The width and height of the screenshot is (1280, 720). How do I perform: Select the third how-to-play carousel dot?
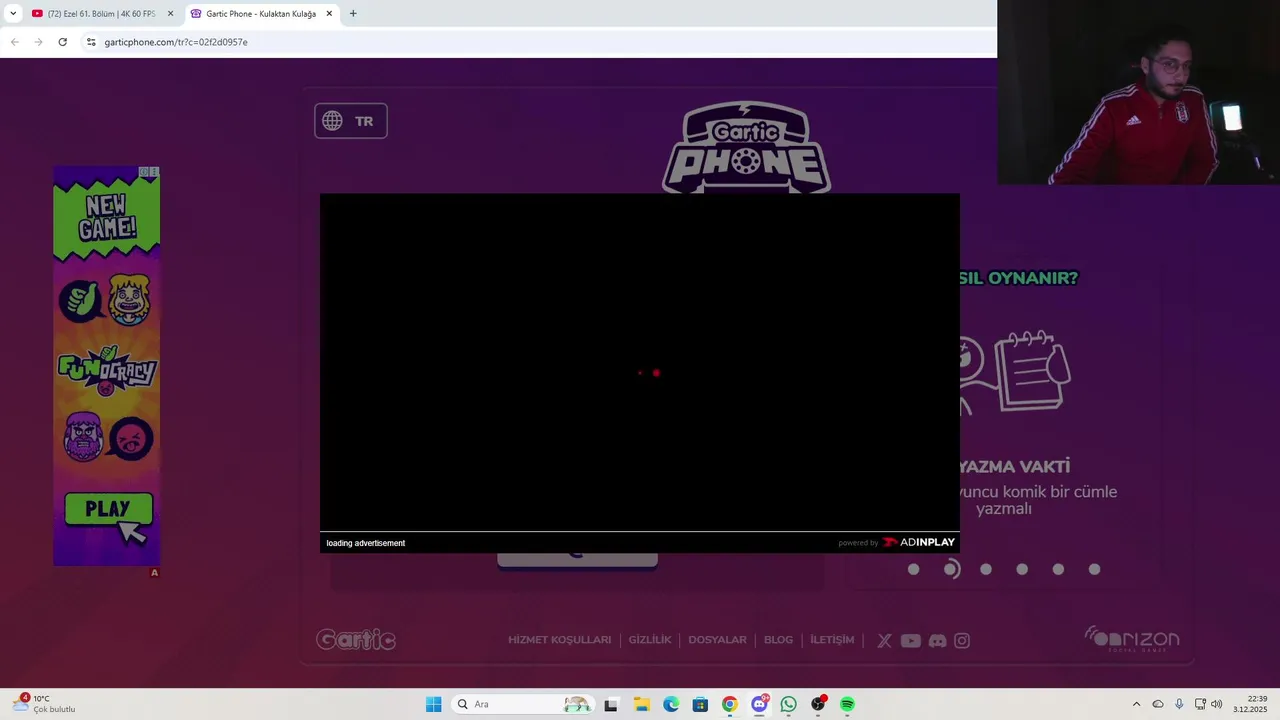point(986,569)
